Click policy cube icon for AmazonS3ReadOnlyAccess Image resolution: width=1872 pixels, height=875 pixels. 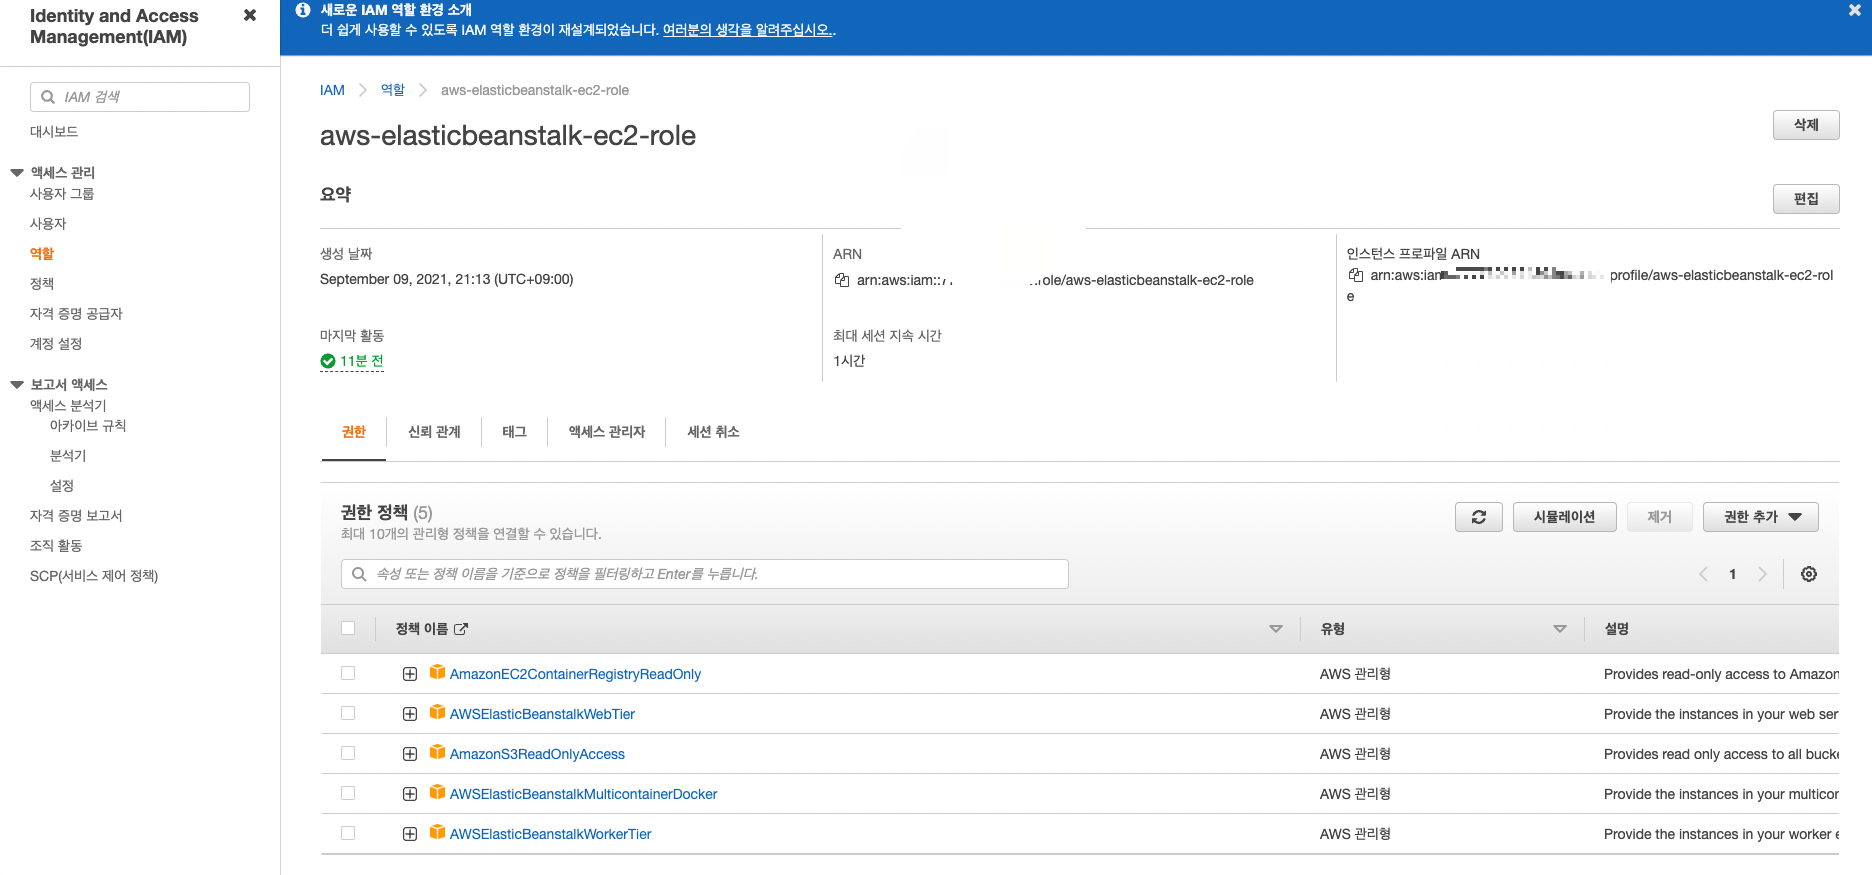click(437, 753)
